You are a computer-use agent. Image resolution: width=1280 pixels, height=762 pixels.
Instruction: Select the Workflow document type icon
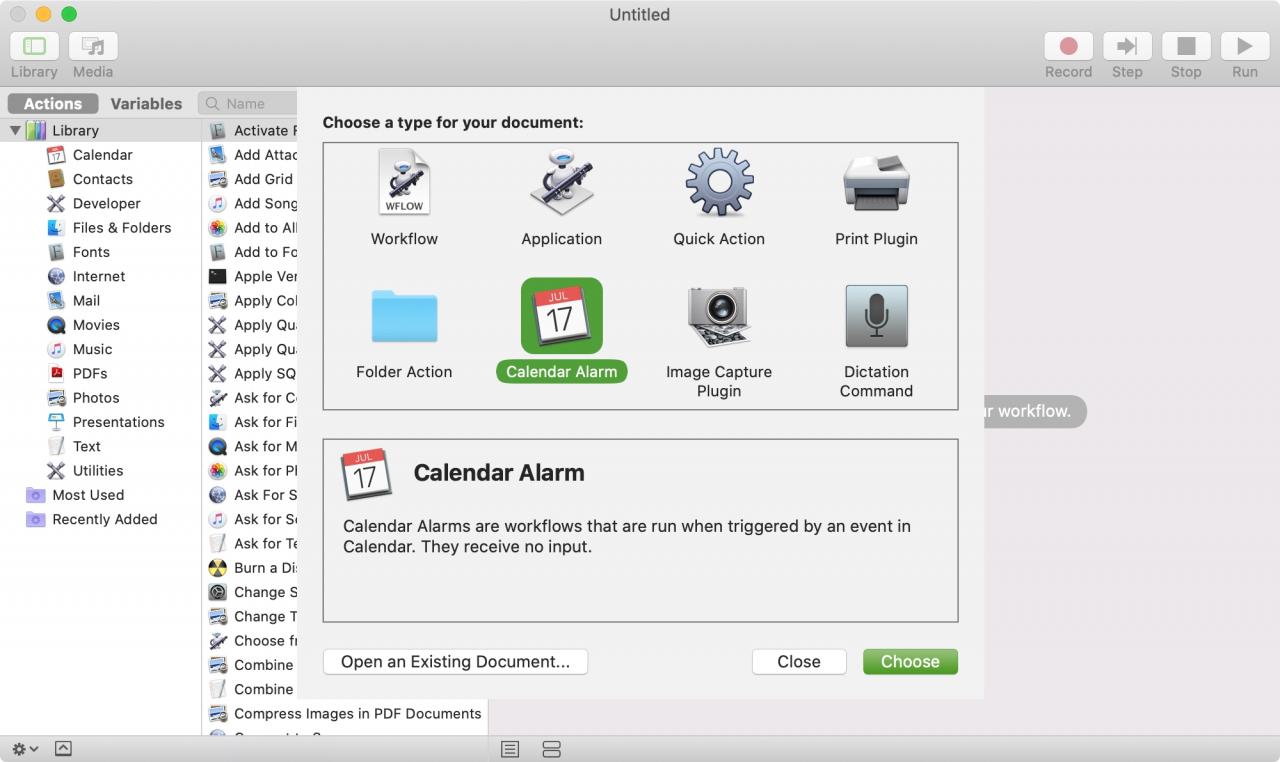[404, 182]
